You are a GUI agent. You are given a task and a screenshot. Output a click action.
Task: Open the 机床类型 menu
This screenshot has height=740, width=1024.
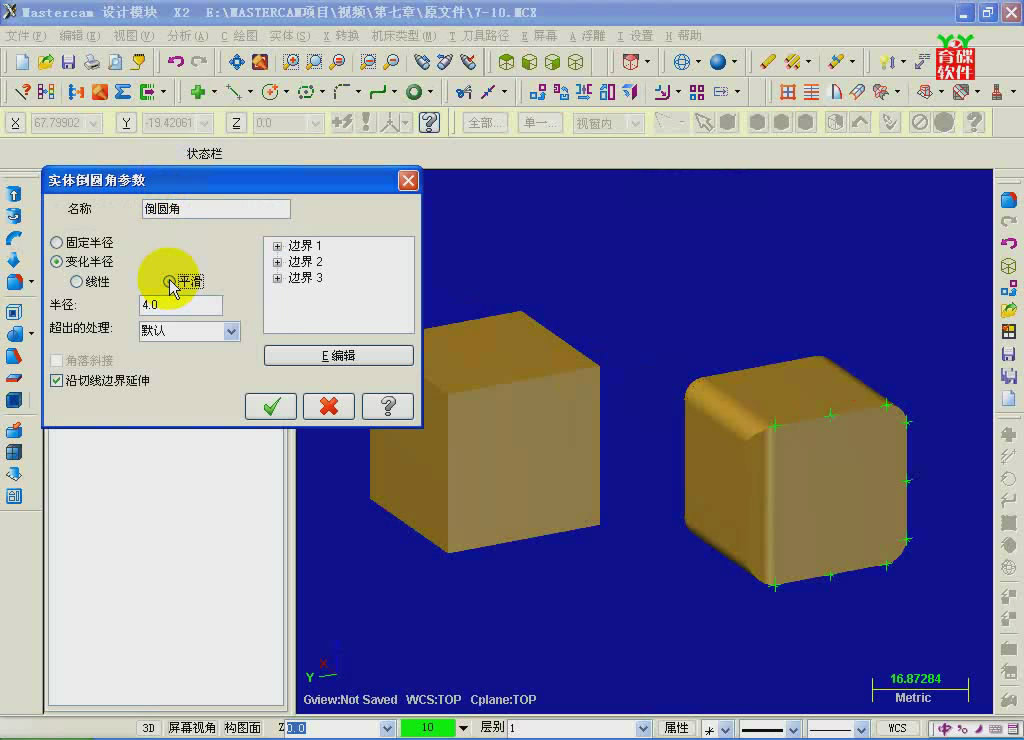(404, 36)
